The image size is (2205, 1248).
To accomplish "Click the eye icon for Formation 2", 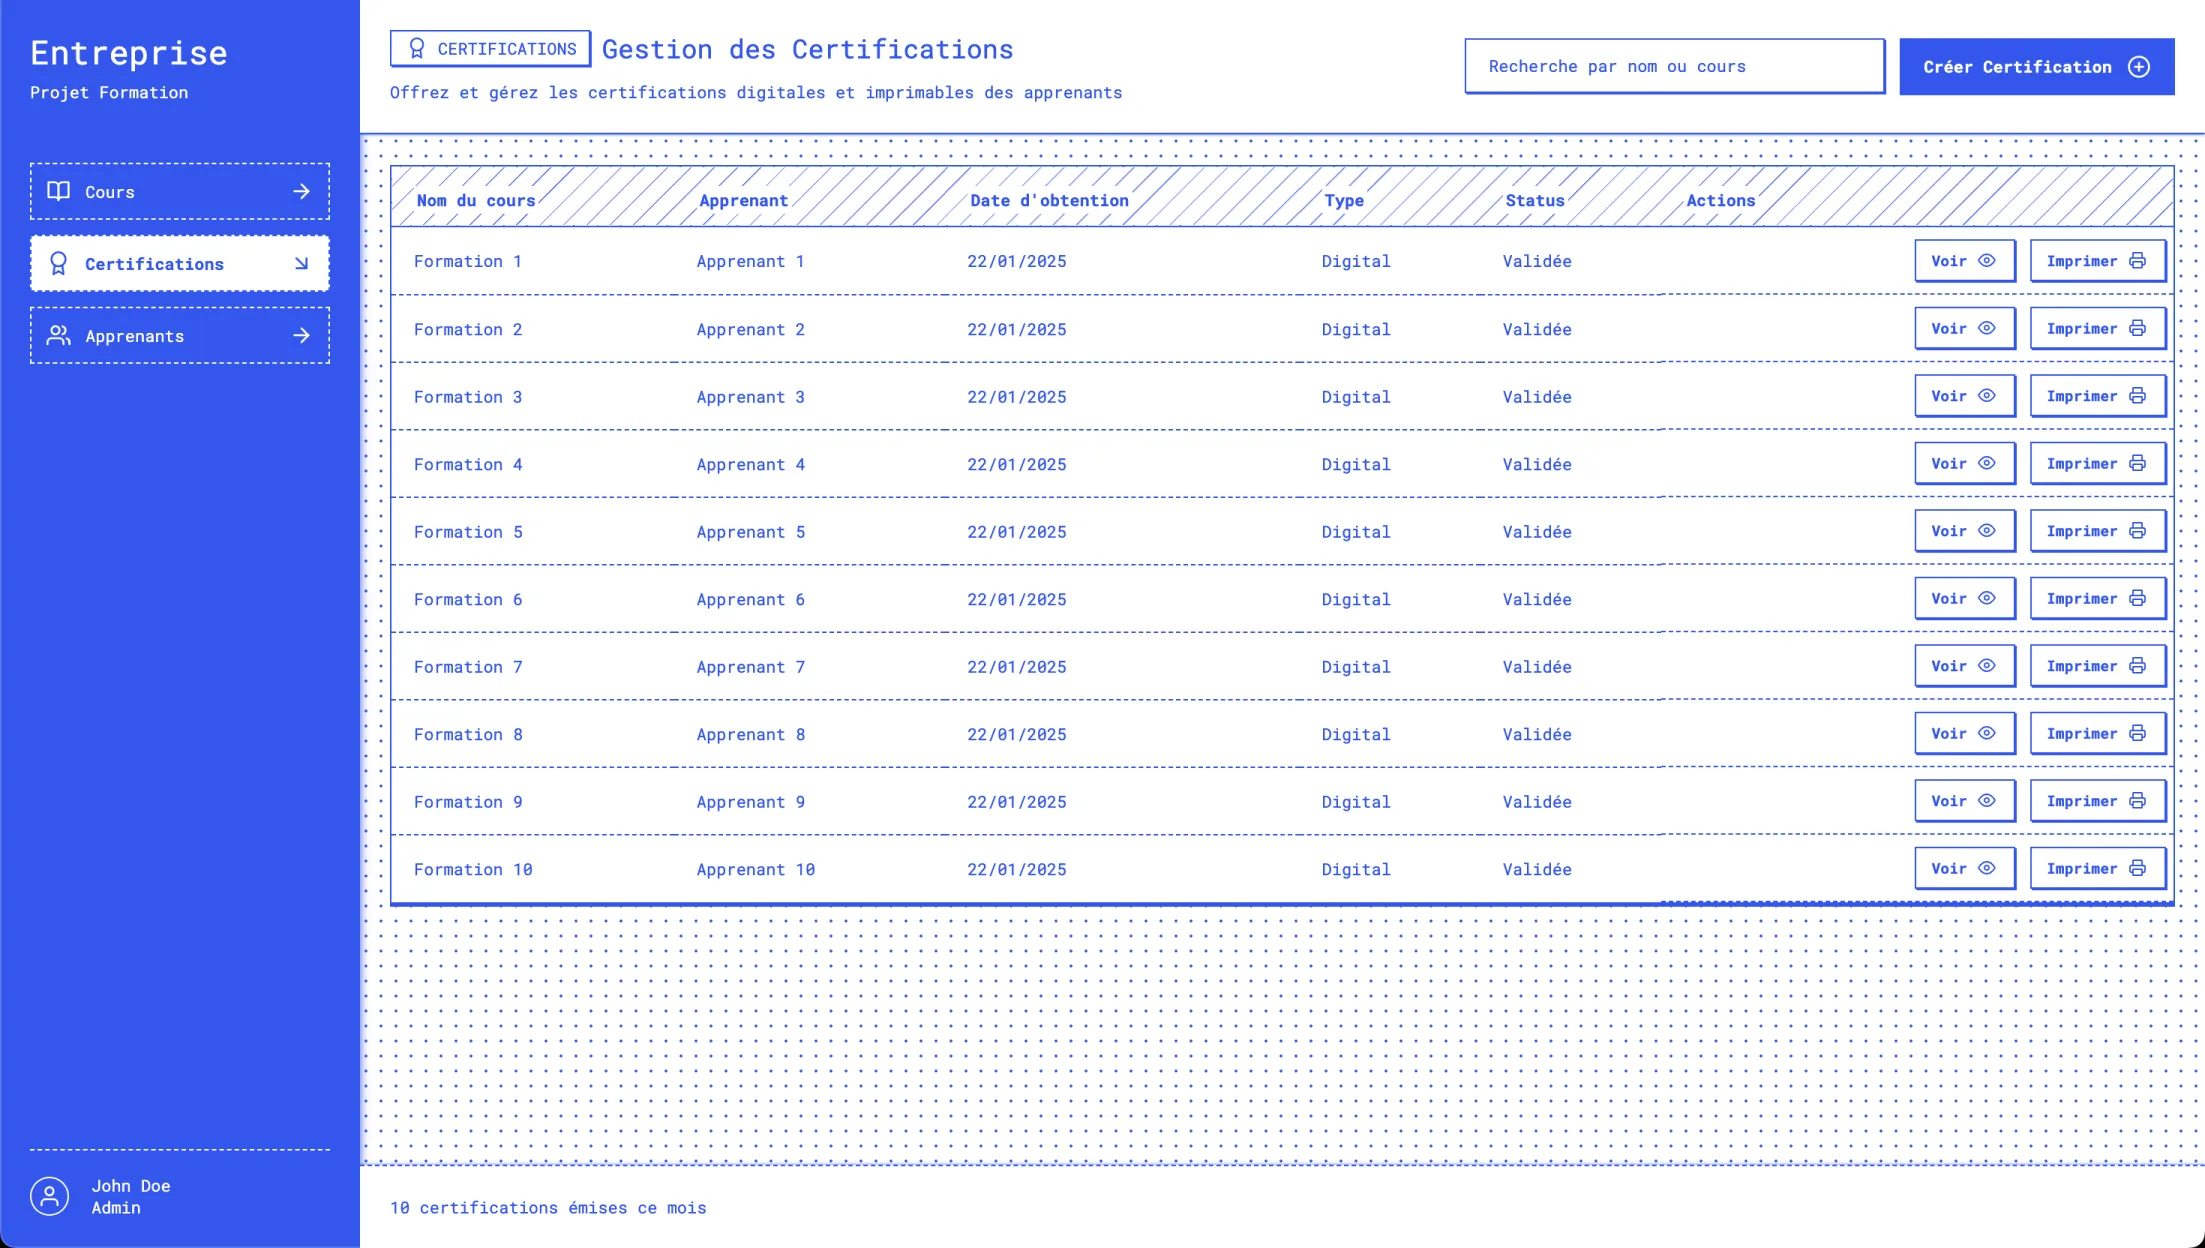I will [x=1987, y=328].
